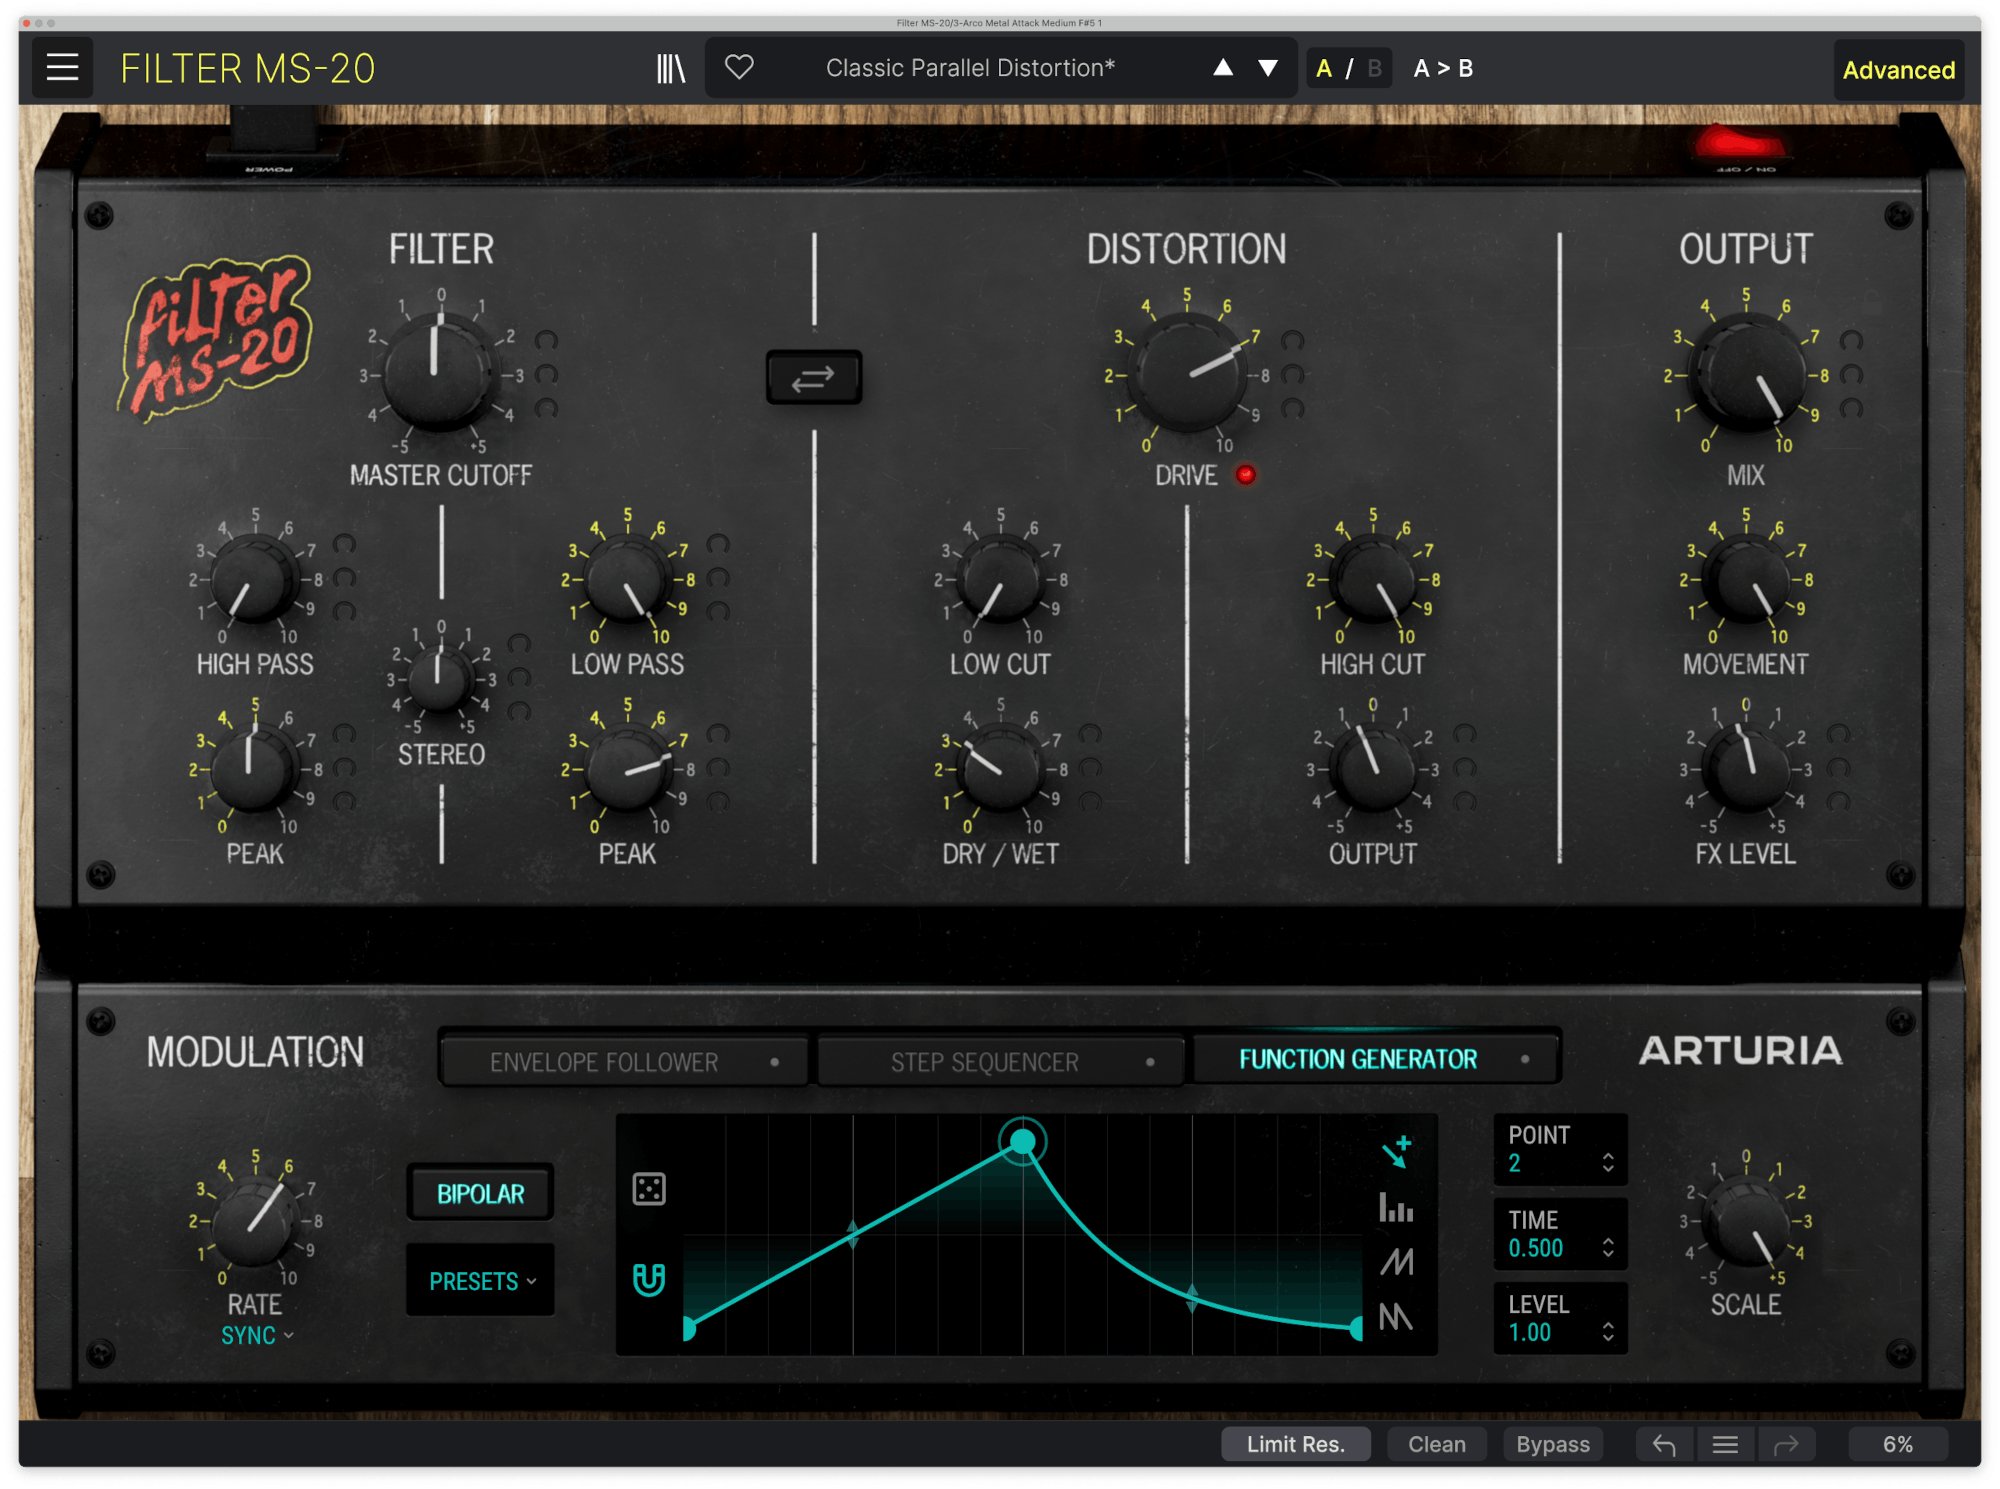Viewport: 2000px width, 1489px height.
Task: Favorite the current preset with the heart icon
Action: pos(741,67)
